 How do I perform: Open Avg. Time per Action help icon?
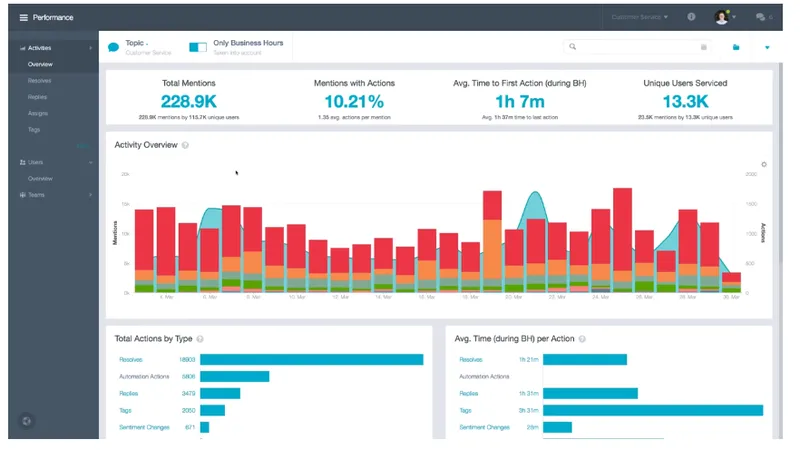pos(582,339)
